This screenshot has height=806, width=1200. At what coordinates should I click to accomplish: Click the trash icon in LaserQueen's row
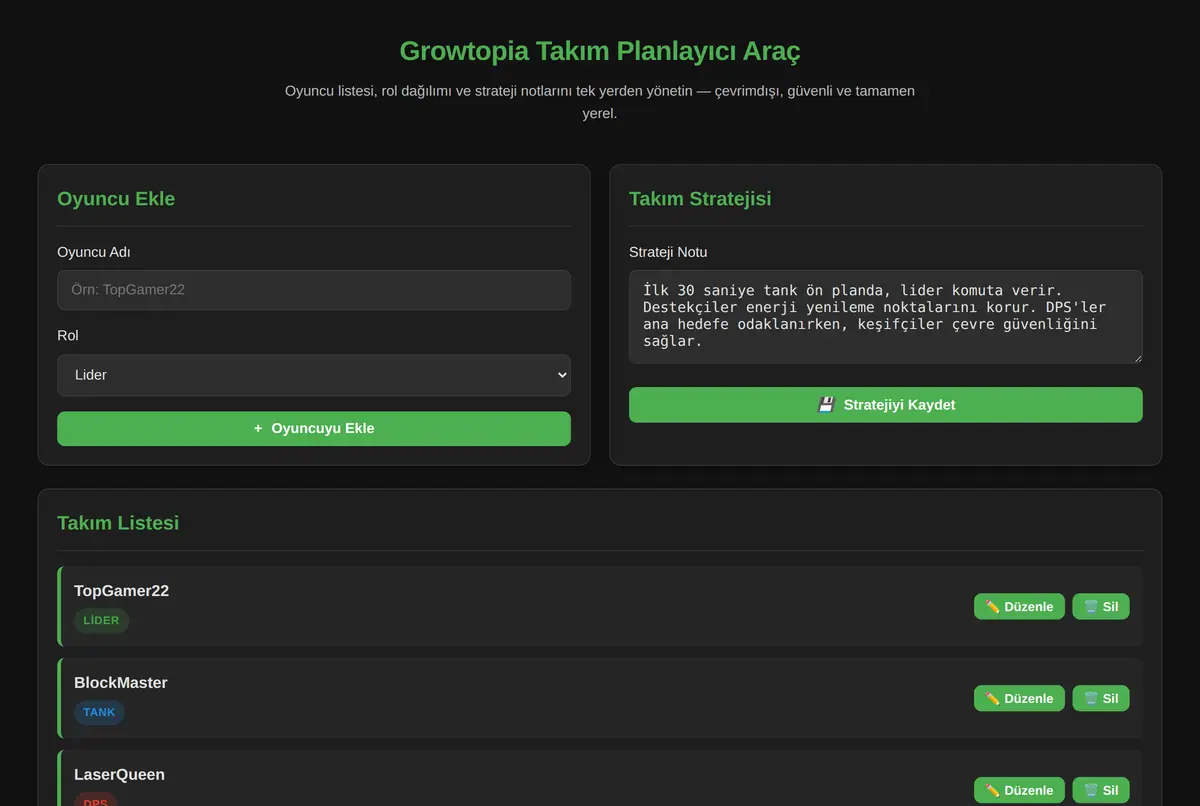[1091, 790]
